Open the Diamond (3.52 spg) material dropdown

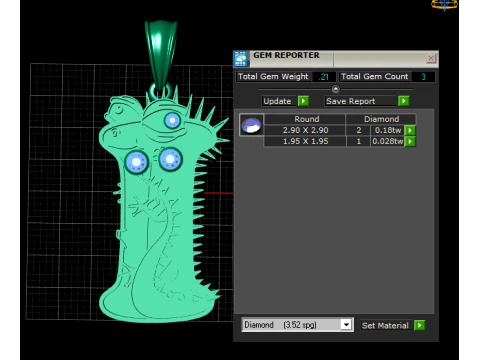tap(346, 325)
